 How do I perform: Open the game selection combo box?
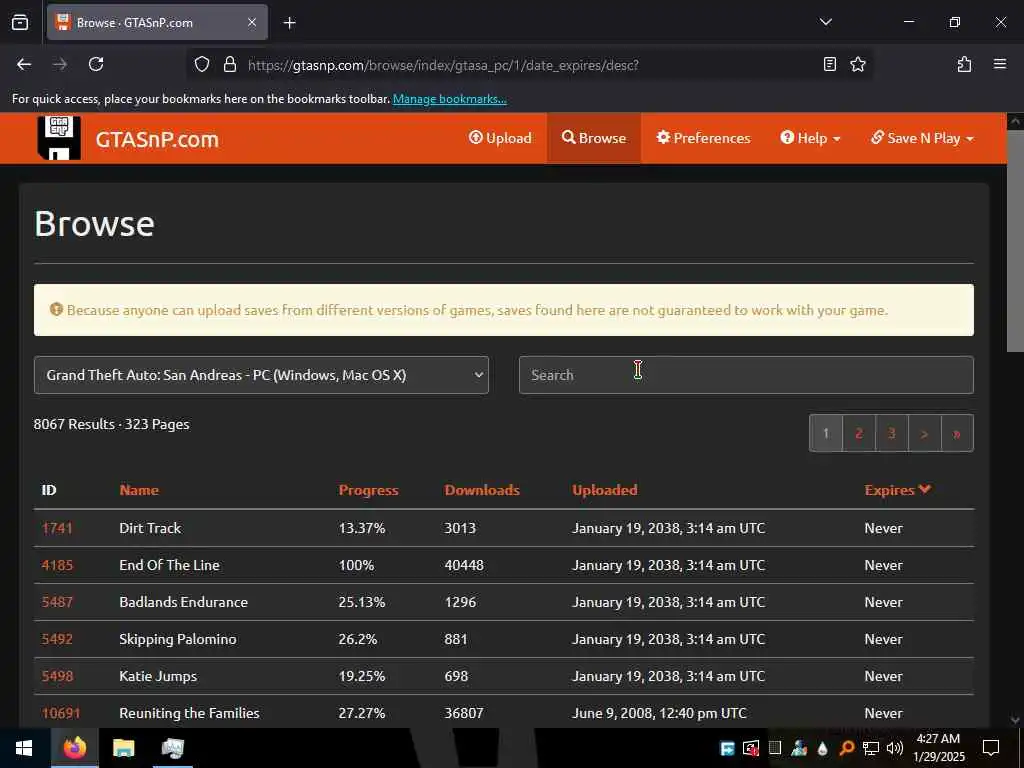pos(261,375)
